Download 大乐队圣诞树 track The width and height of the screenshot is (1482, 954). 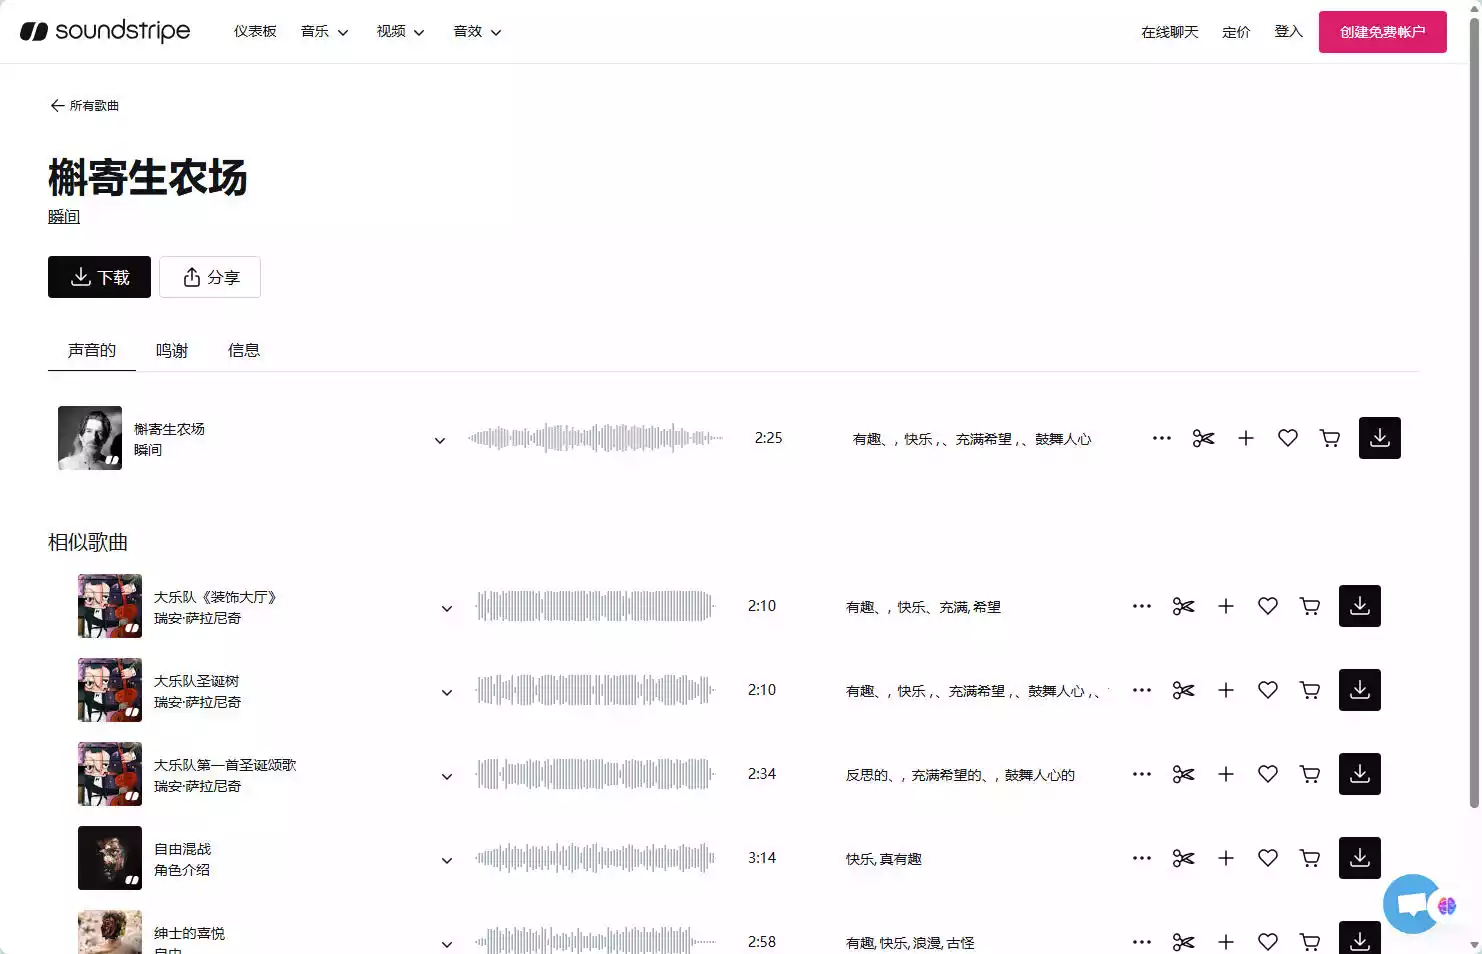(x=1360, y=690)
